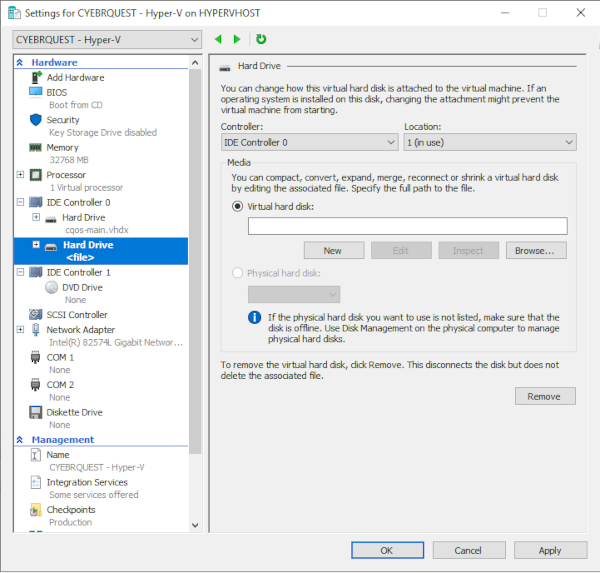Click the green back navigation arrow
Screen dimensions: 600x573
219,39
